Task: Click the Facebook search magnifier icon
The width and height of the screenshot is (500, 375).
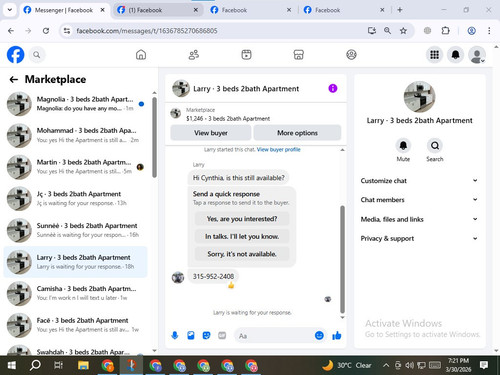Action: tap(37, 55)
